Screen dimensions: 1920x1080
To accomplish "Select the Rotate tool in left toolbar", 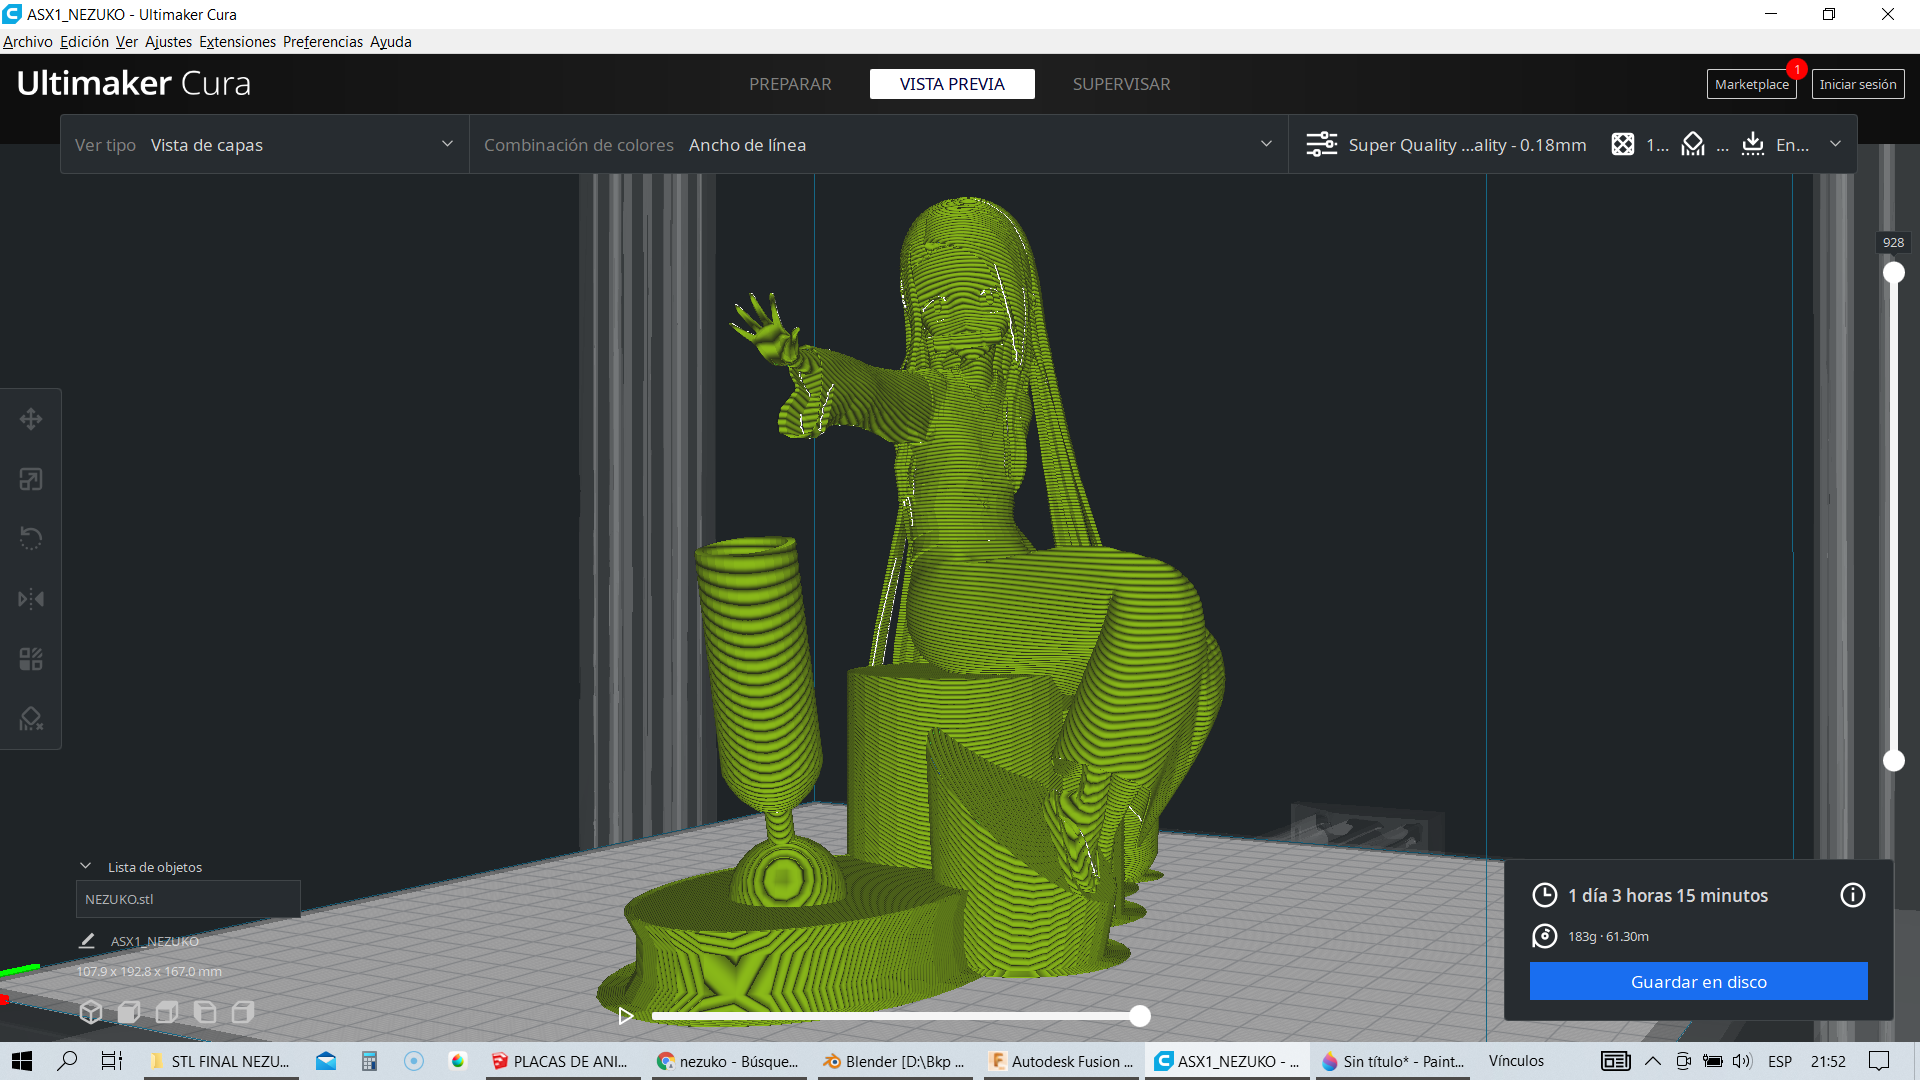I will click(31, 539).
